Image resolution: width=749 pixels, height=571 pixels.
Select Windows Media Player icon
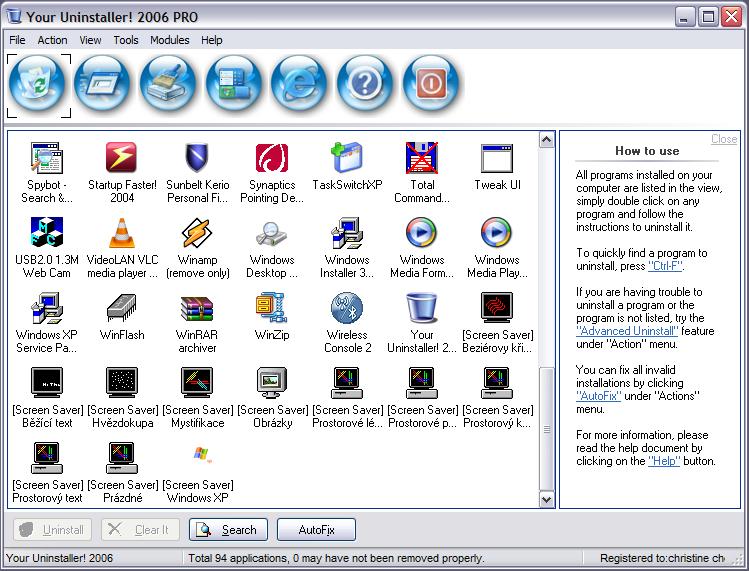point(497,232)
